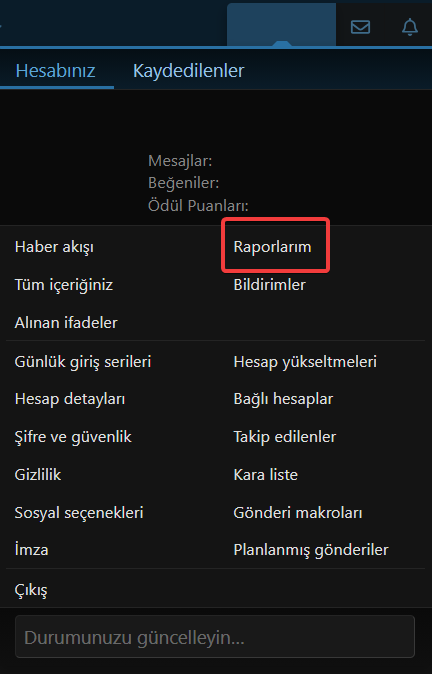Image resolution: width=432 pixels, height=674 pixels.
Task: Open the Gizlilik settings
Action: click(38, 475)
